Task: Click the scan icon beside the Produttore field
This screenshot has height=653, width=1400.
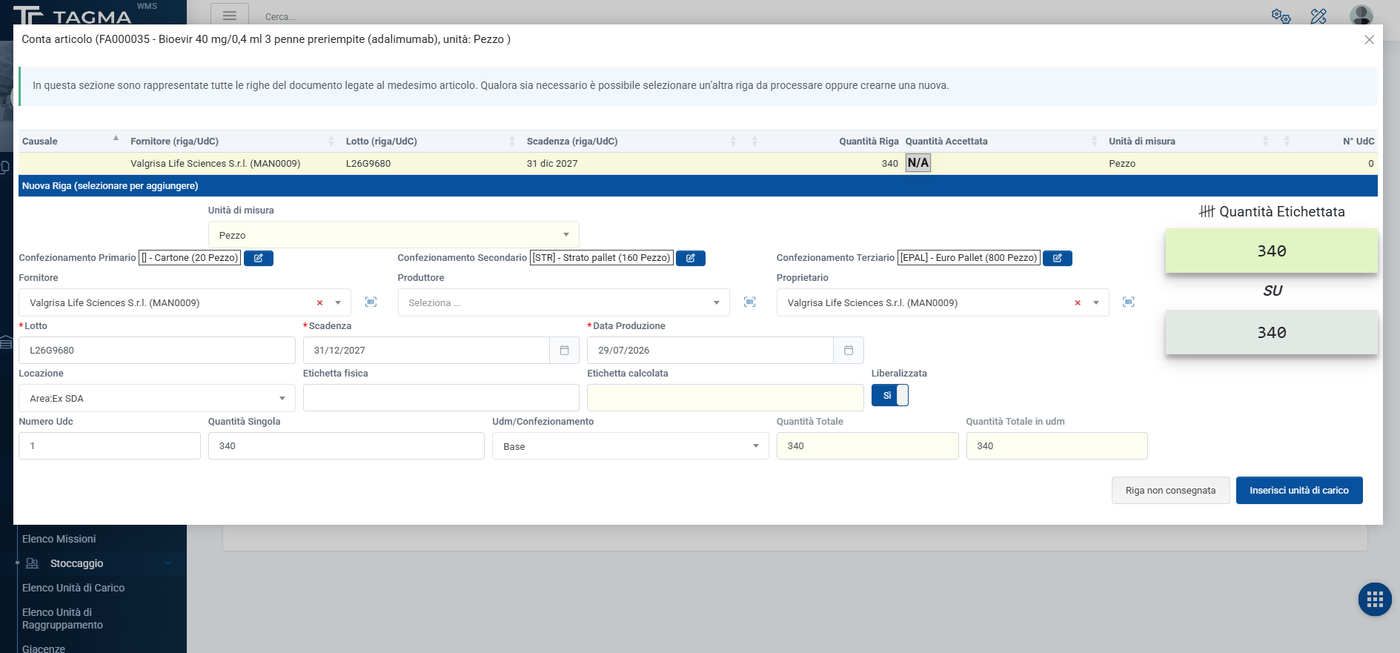Action: click(x=750, y=302)
